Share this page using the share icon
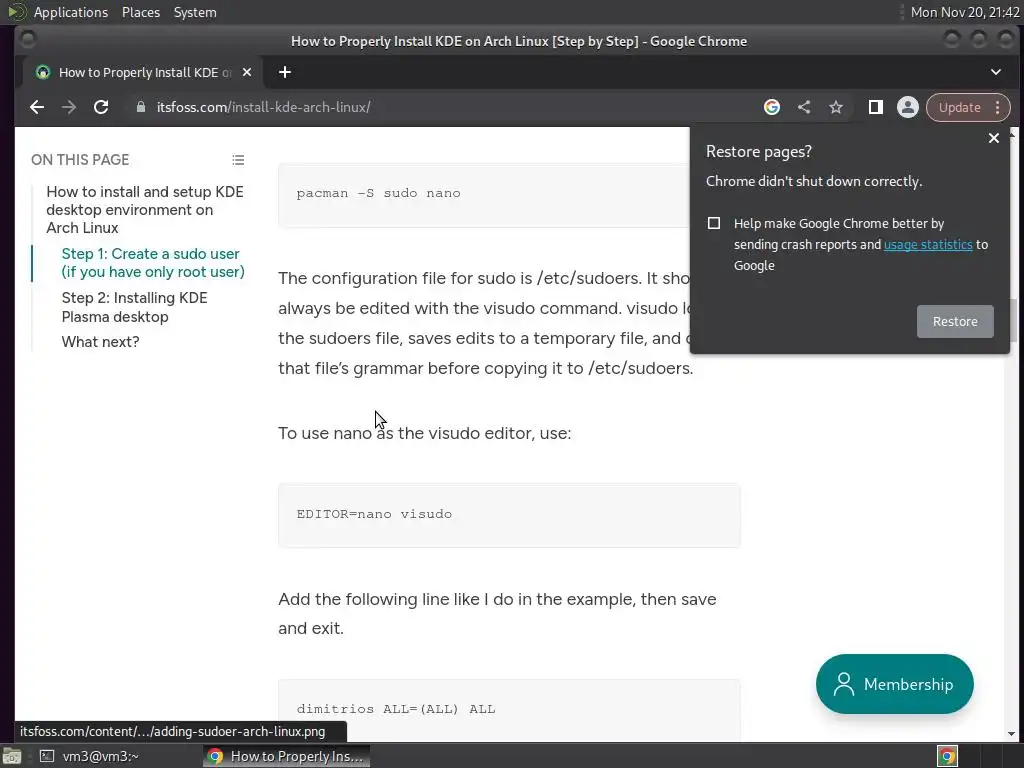 [804, 107]
